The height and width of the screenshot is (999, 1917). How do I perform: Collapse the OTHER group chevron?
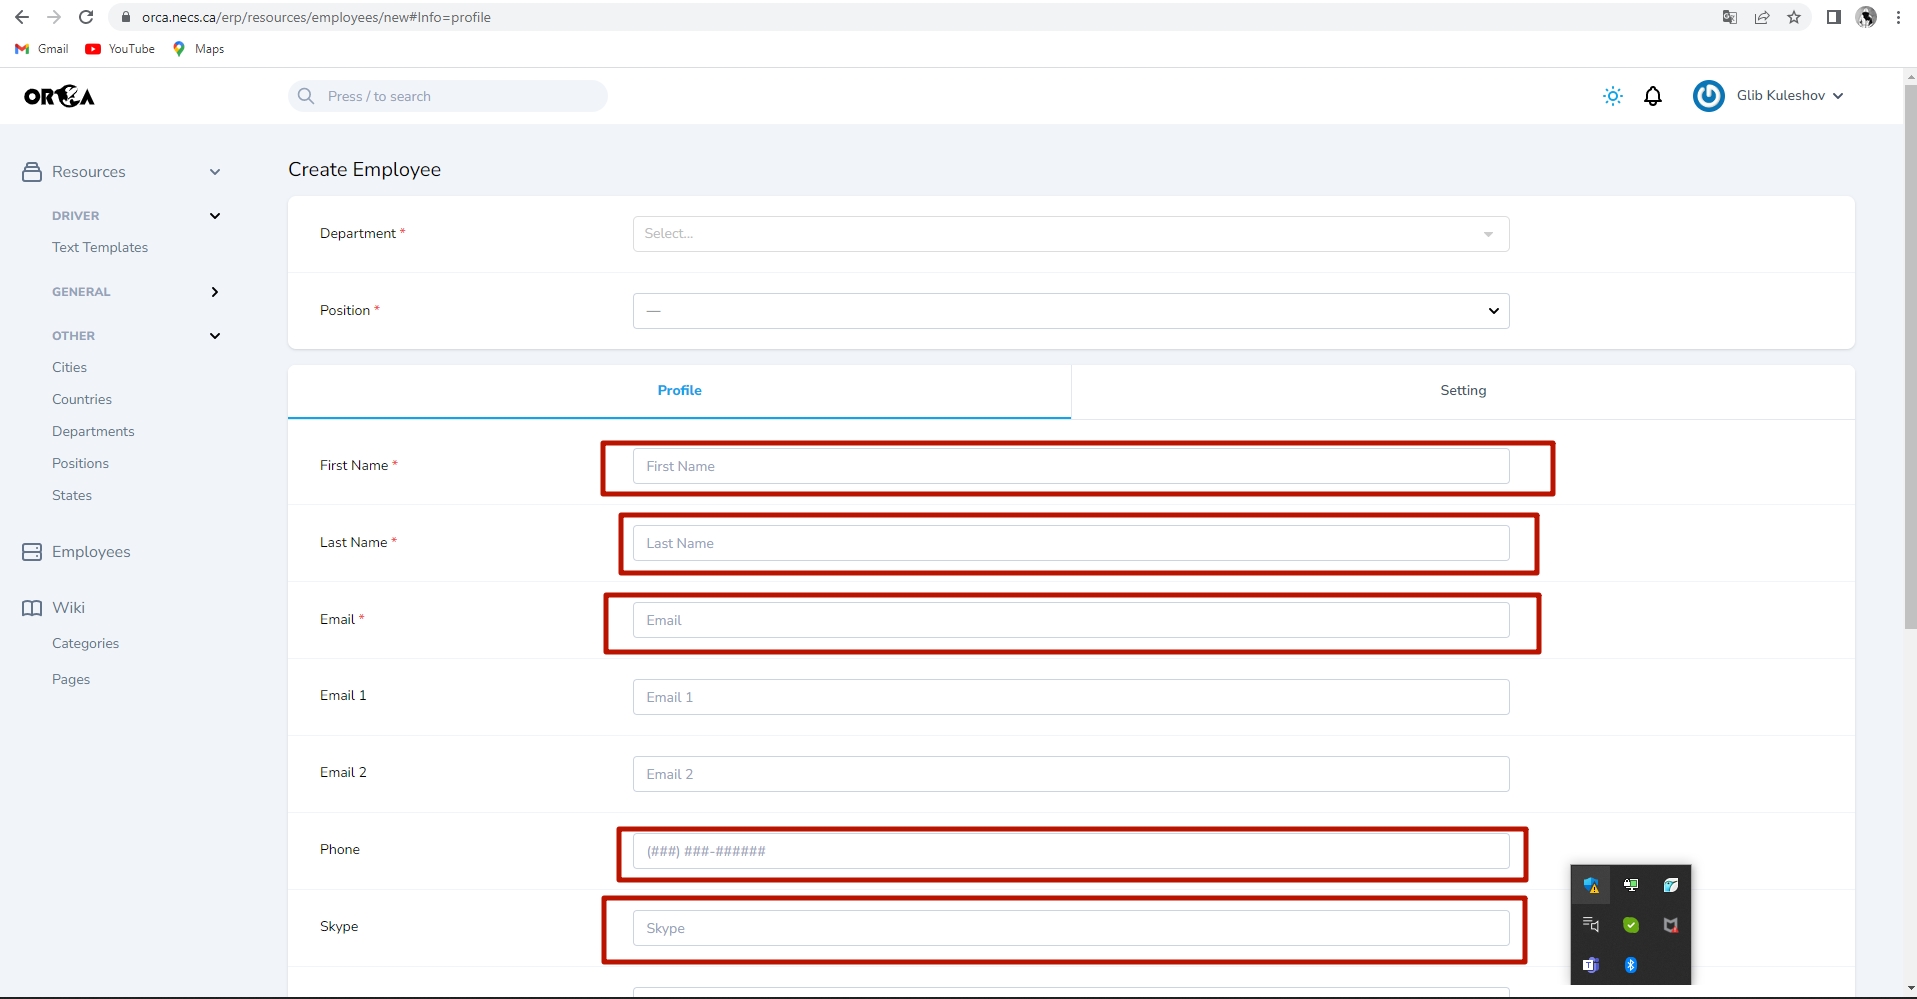(x=215, y=336)
